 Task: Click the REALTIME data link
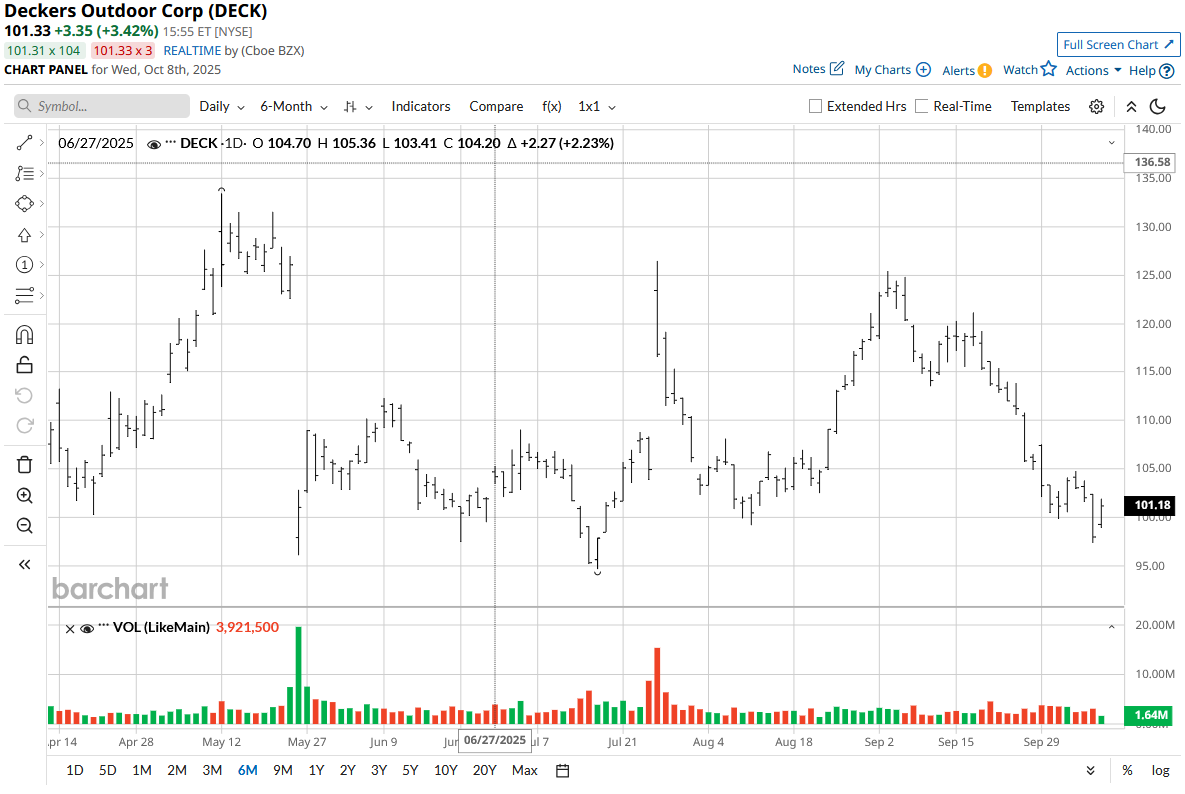point(192,51)
